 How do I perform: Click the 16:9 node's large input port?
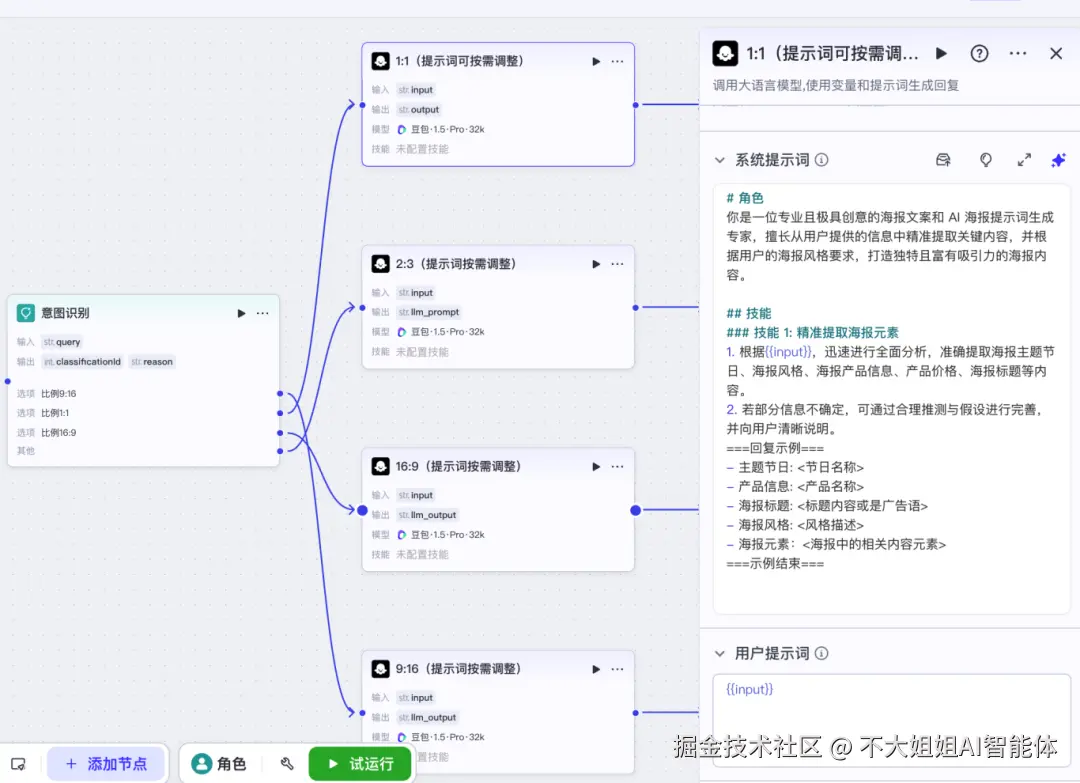tap(362, 510)
